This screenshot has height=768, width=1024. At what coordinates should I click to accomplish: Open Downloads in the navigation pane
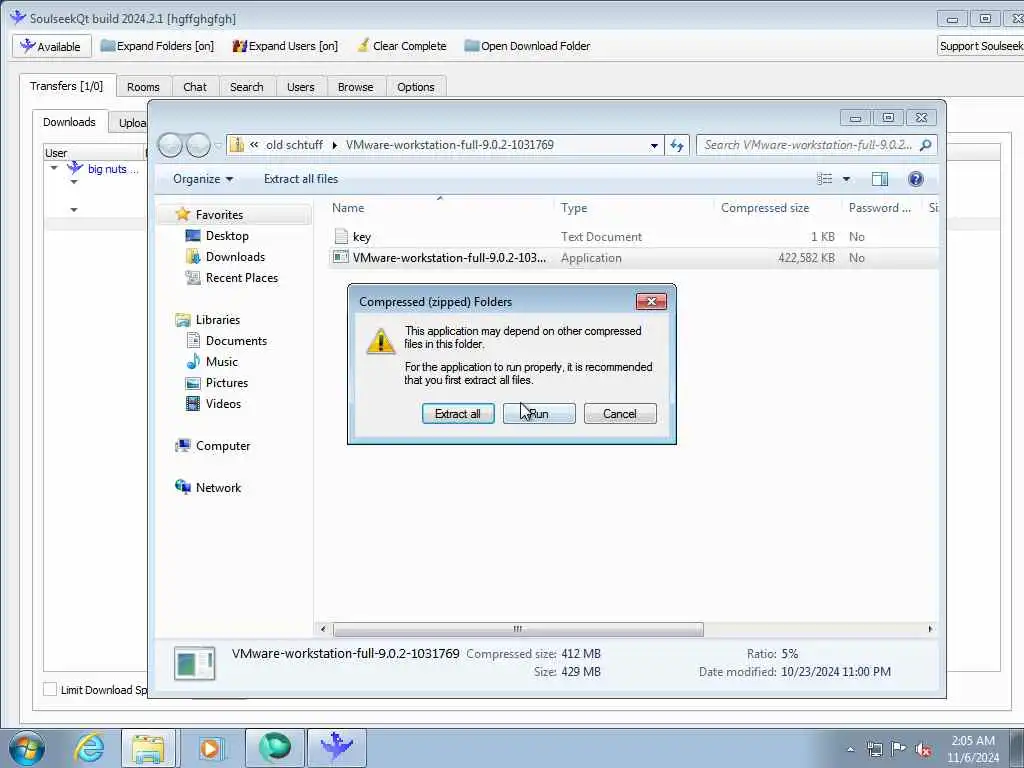click(x=235, y=257)
